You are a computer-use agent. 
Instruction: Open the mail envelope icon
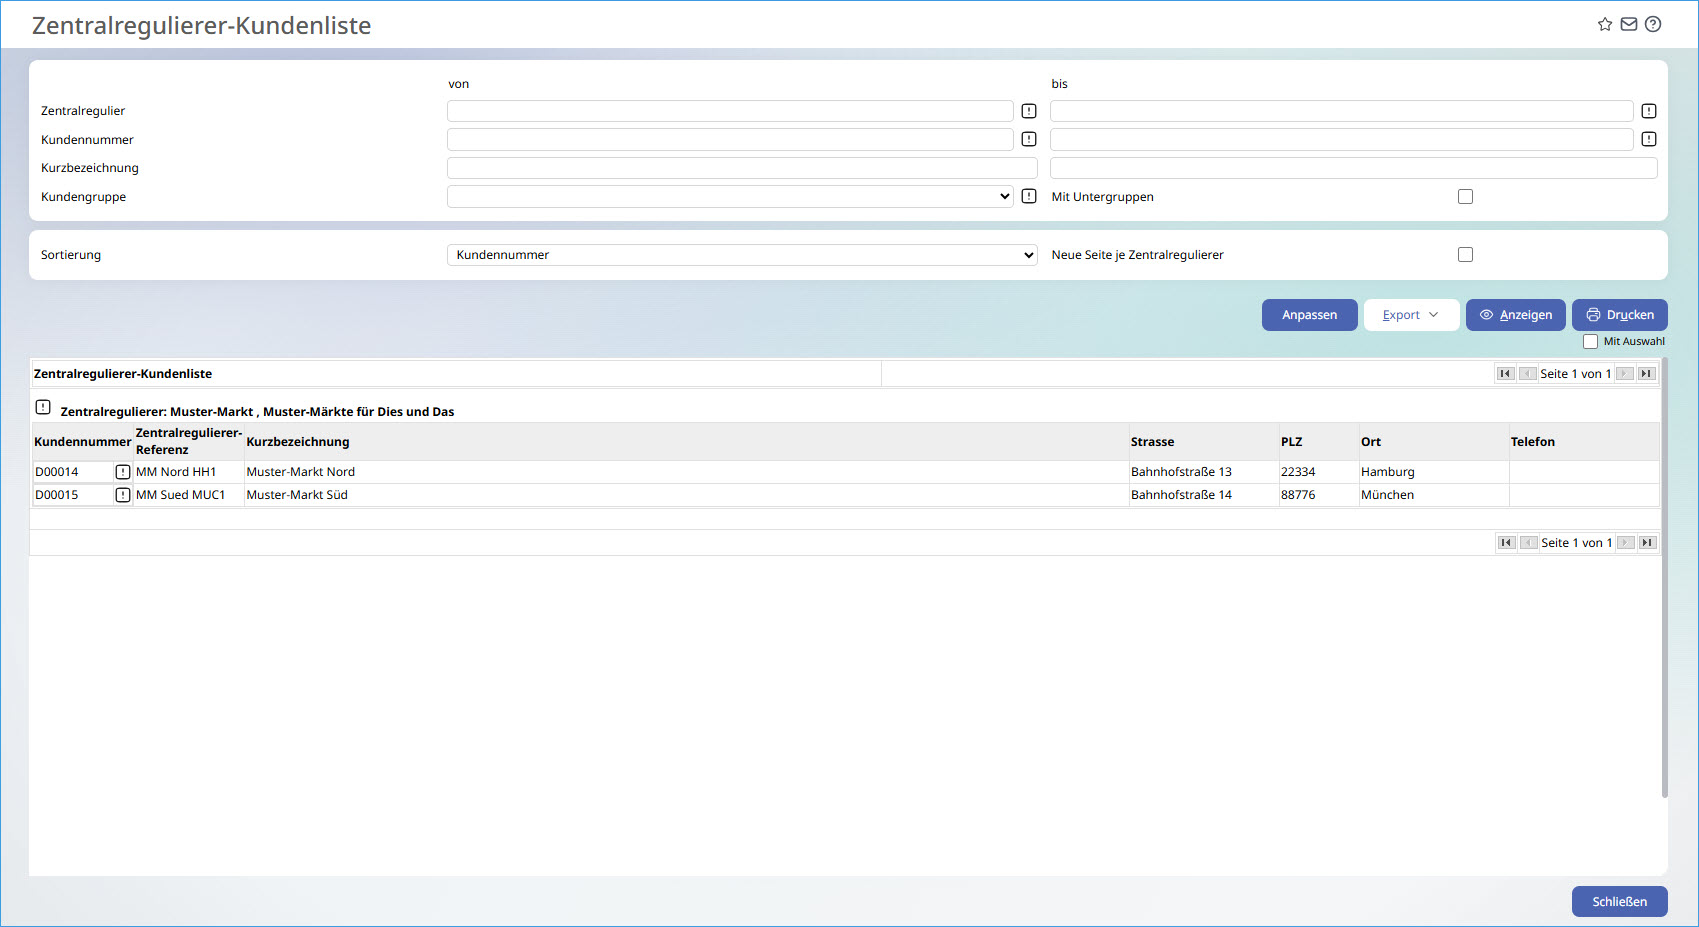1629,24
